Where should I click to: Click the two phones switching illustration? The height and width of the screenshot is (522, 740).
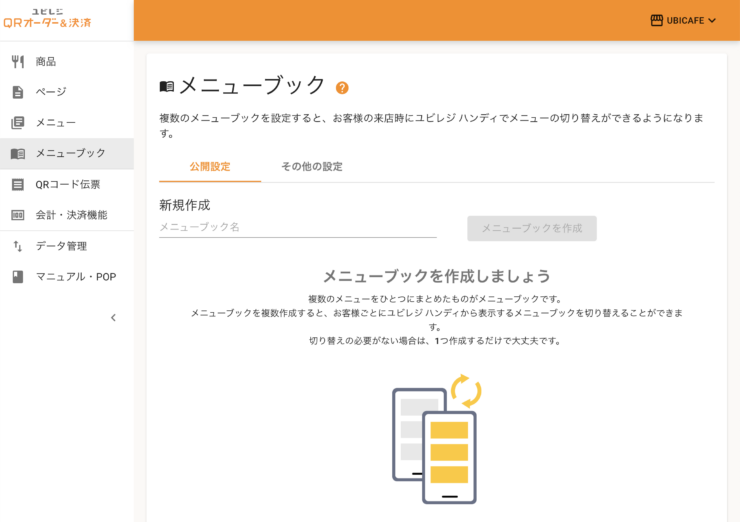tap(437, 439)
